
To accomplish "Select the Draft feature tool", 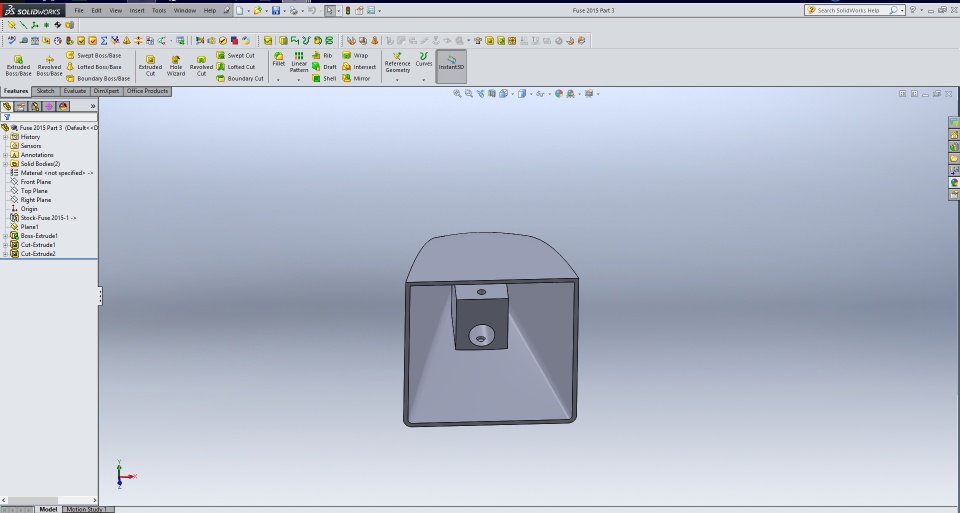I will 324,67.
